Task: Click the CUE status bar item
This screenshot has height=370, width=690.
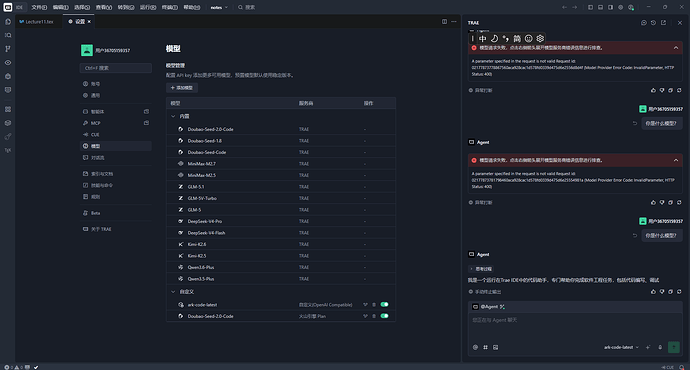Action: (668, 367)
